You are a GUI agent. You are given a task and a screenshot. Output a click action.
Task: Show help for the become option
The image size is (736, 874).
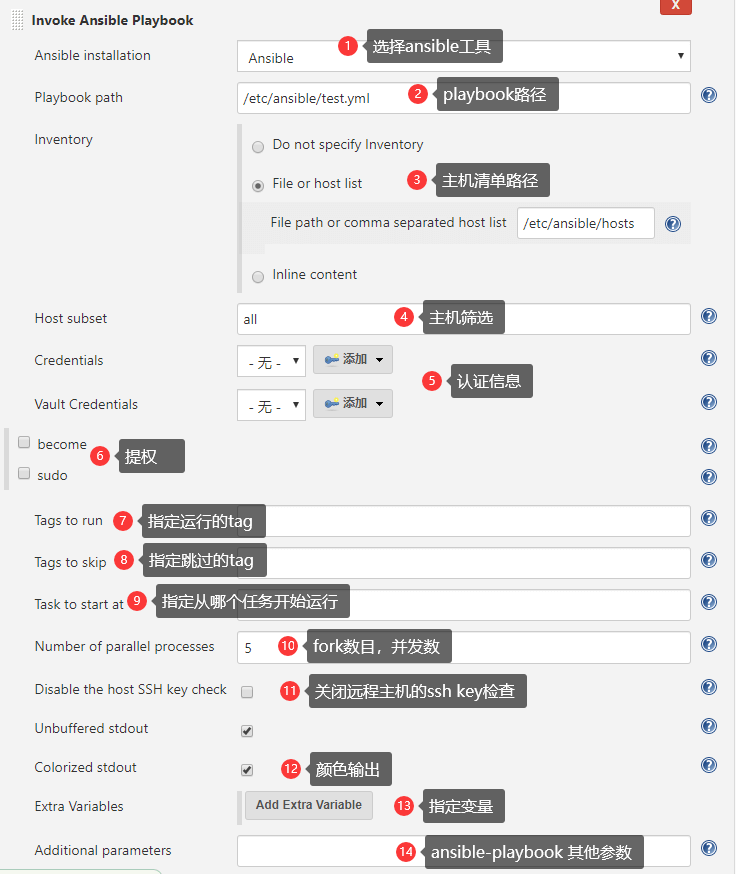[x=709, y=446]
